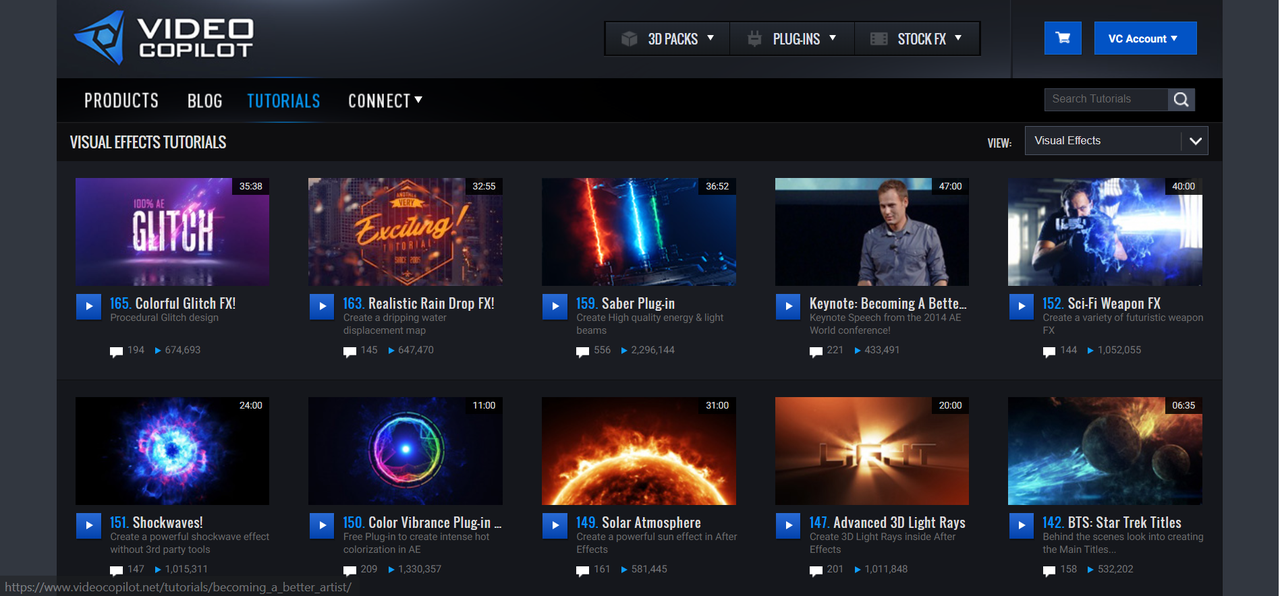
Task: Play the Keynote Becoming A Better Artist video
Action: [x=789, y=306]
